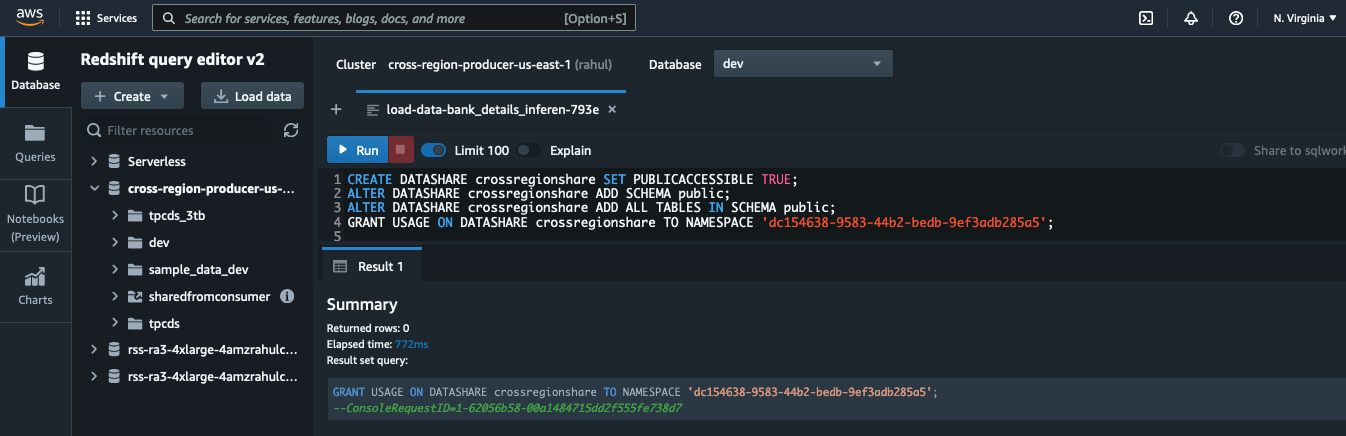Click the GRANT USAGE line in editor
The height and width of the screenshot is (436, 1346).
pyautogui.click(x=701, y=222)
